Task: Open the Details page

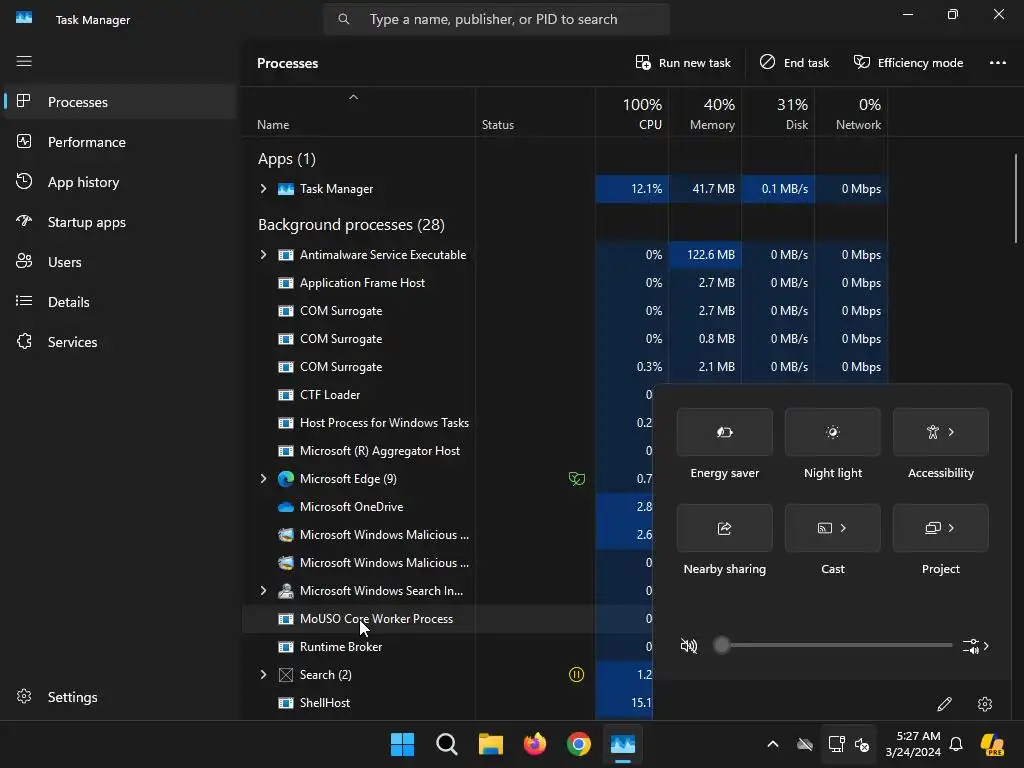Action: tap(120, 302)
